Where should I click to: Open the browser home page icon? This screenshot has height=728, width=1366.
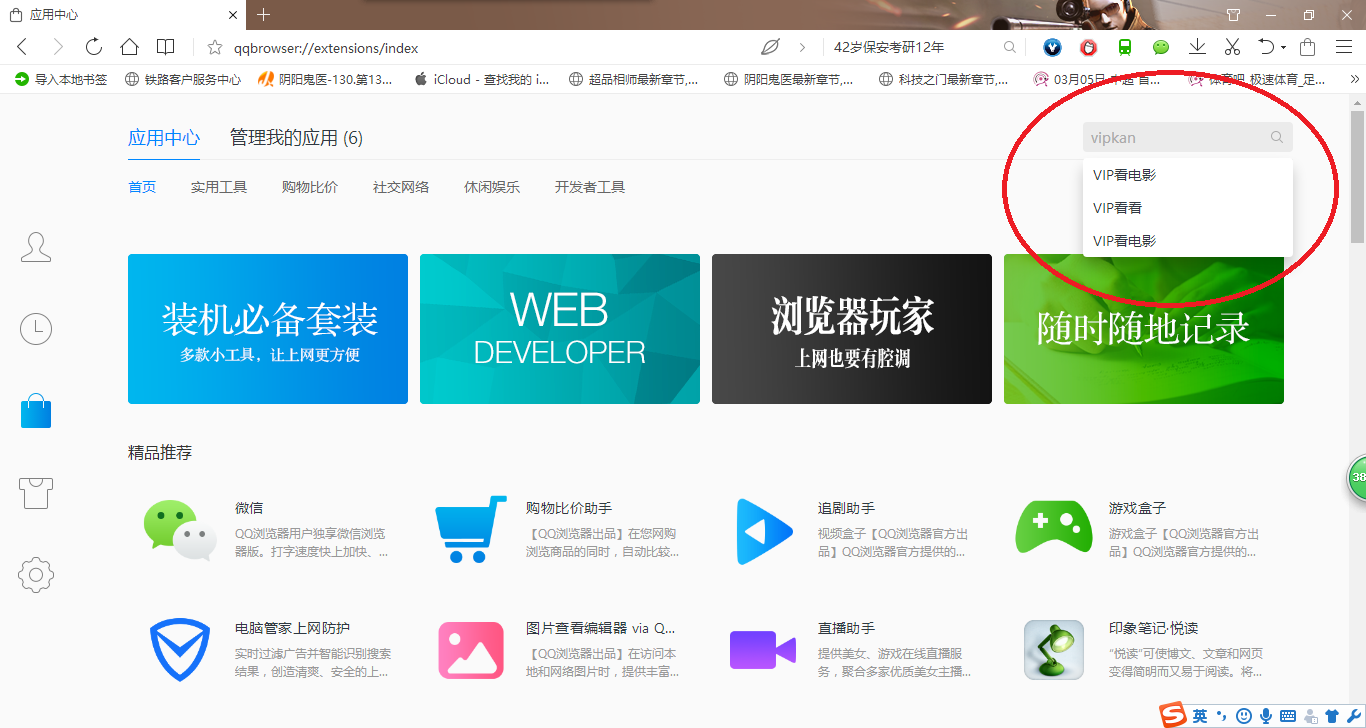click(x=129, y=47)
